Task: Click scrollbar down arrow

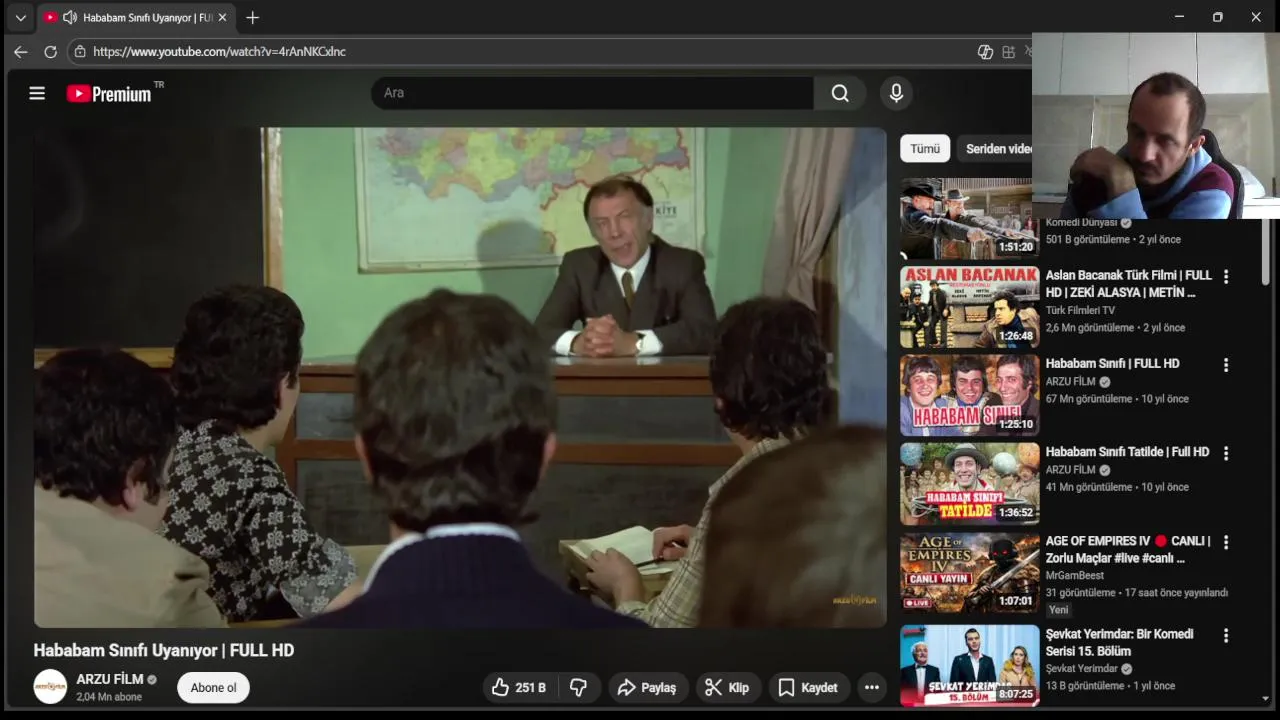Action: click(x=1266, y=698)
